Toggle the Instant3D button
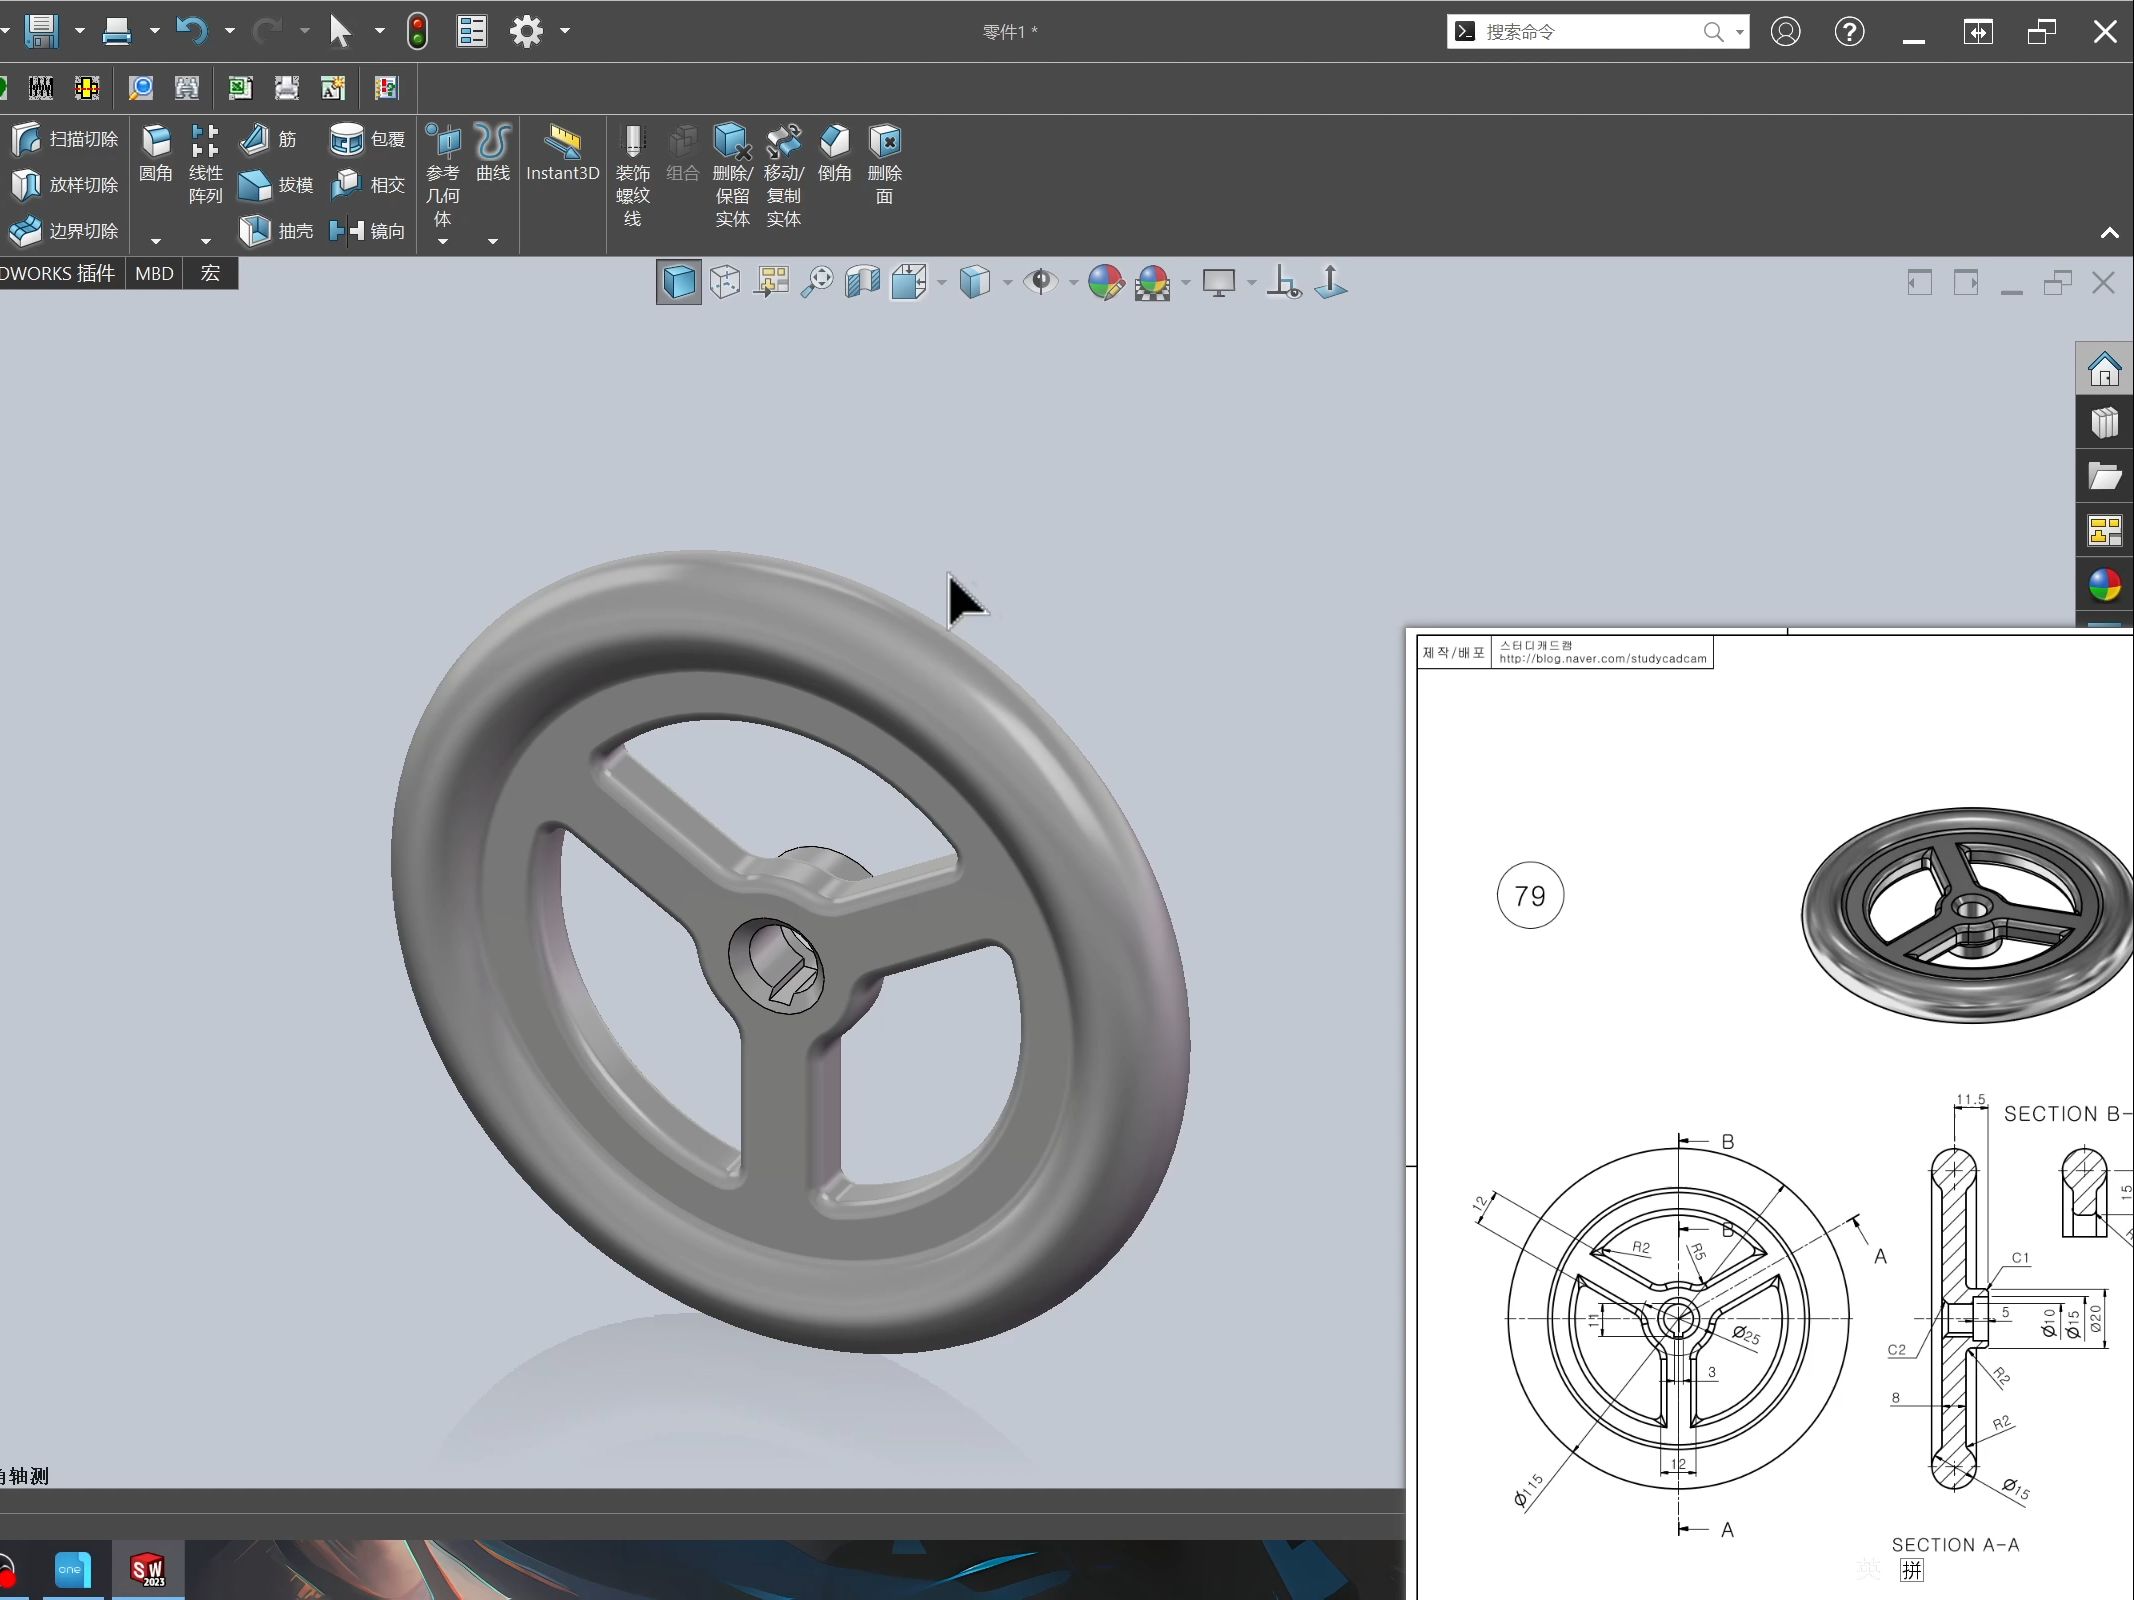 pyautogui.click(x=563, y=154)
